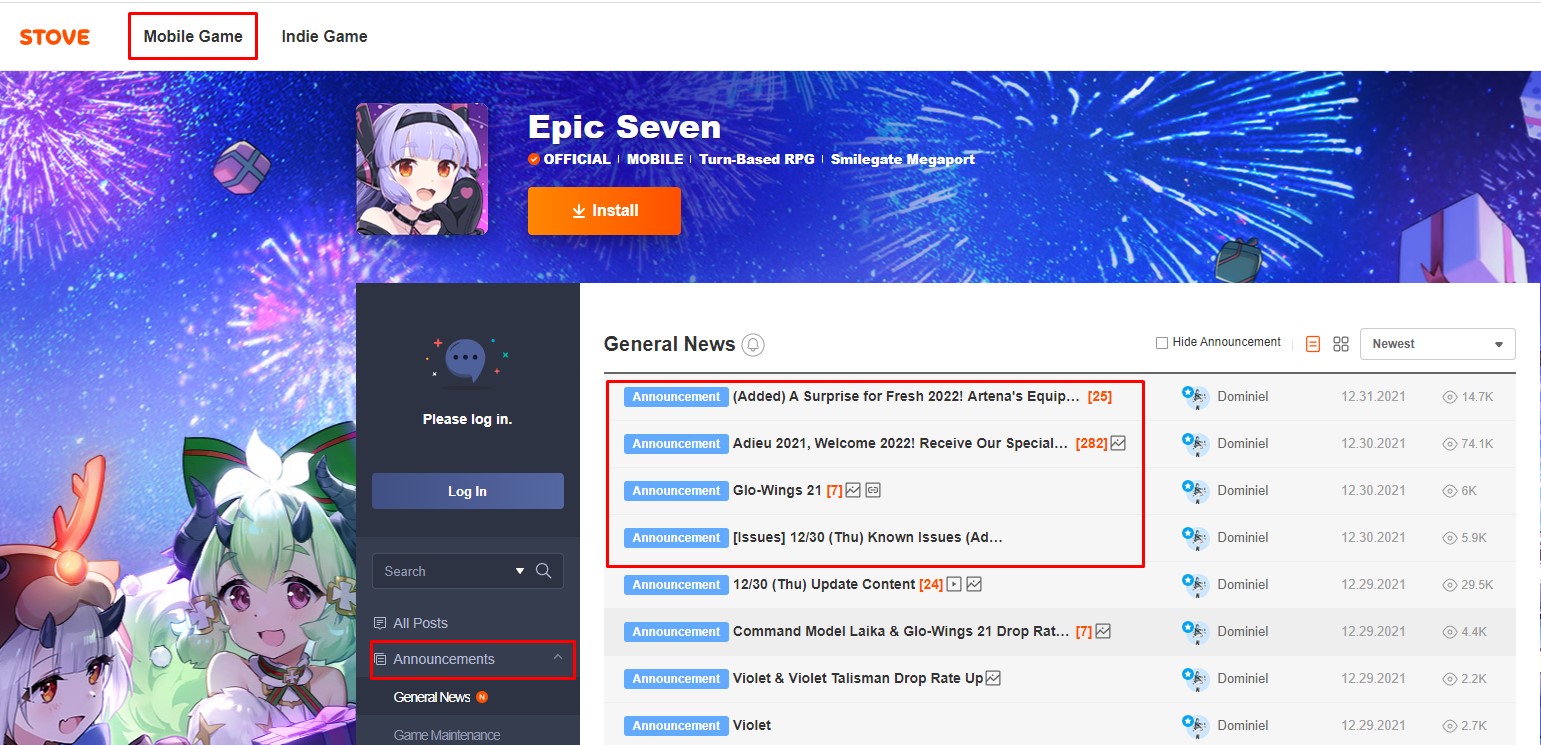Open the search filter dropdown arrow
Image resolution: width=1541 pixels, height=745 pixels.
(x=520, y=571)
